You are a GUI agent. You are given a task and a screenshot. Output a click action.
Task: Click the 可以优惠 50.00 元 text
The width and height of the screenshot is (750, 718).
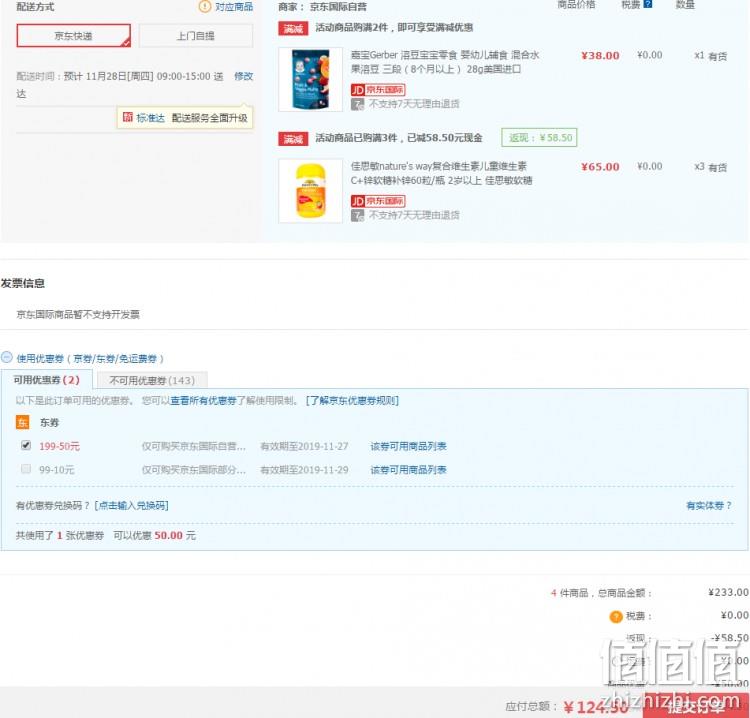[x=154, y=536]
